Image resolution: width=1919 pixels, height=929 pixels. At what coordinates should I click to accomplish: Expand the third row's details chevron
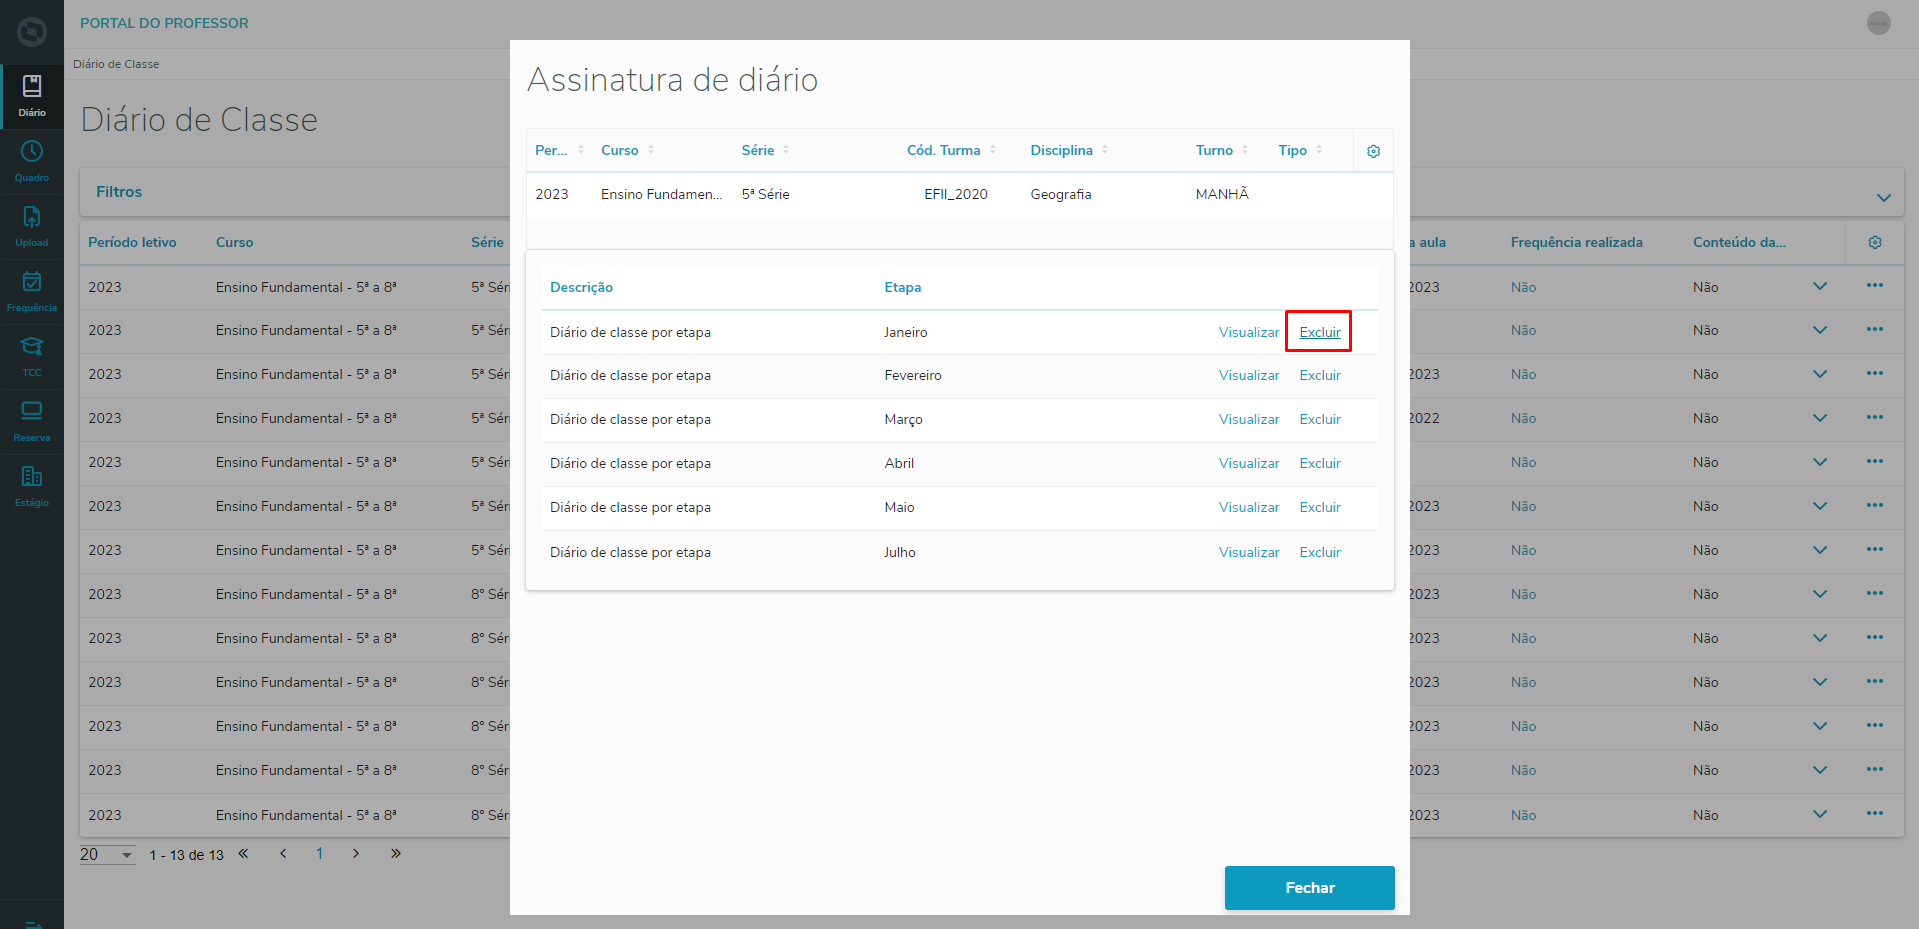click(1820, 374)
